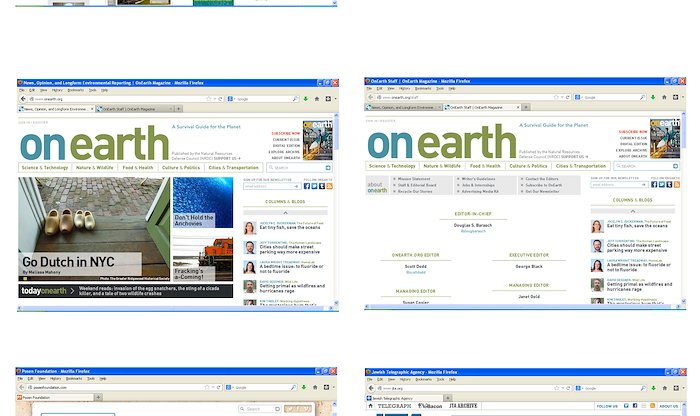Viewport: 700px width, 416px height.
Task: Click Posen Foundation tab
Action: click(55, 397)
